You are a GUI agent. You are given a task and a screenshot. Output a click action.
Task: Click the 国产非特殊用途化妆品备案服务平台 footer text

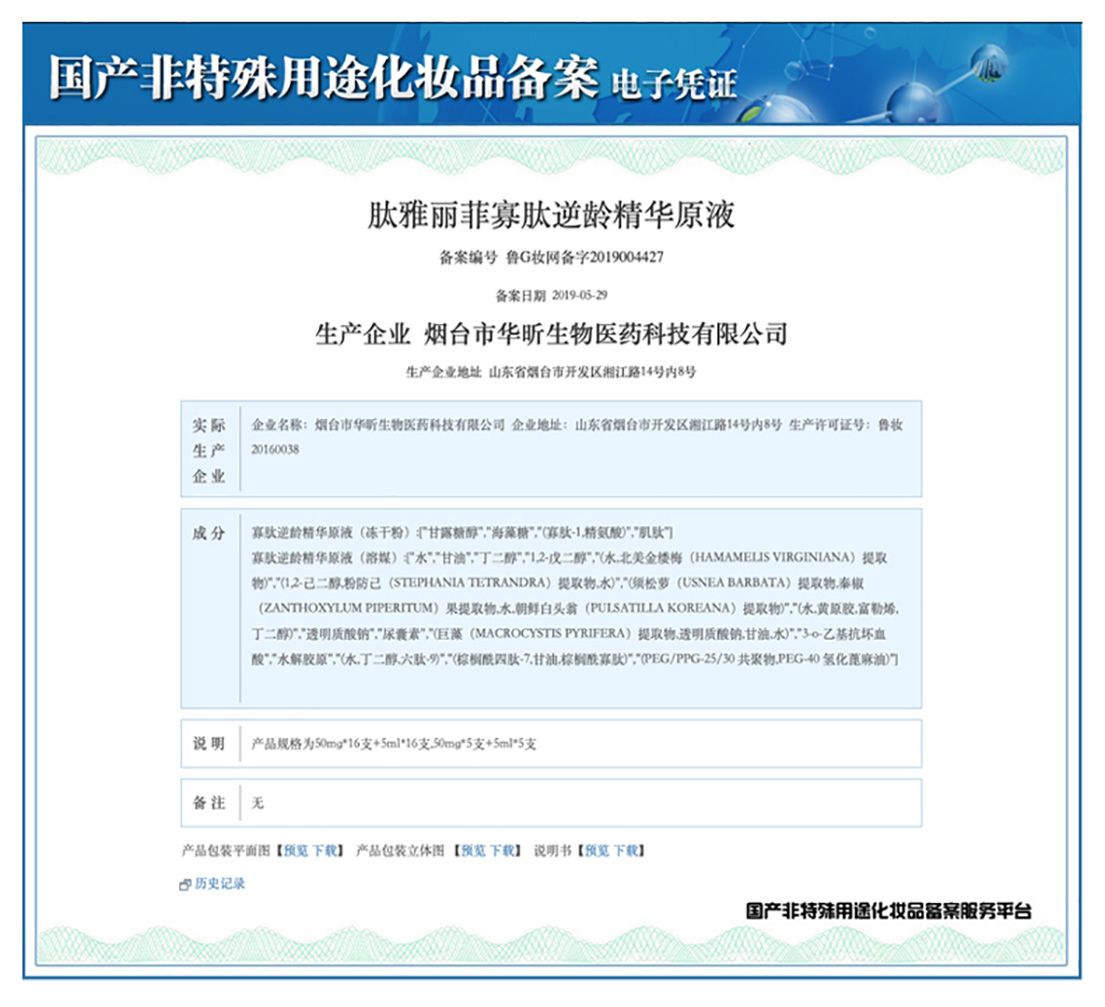pos(888,911)
